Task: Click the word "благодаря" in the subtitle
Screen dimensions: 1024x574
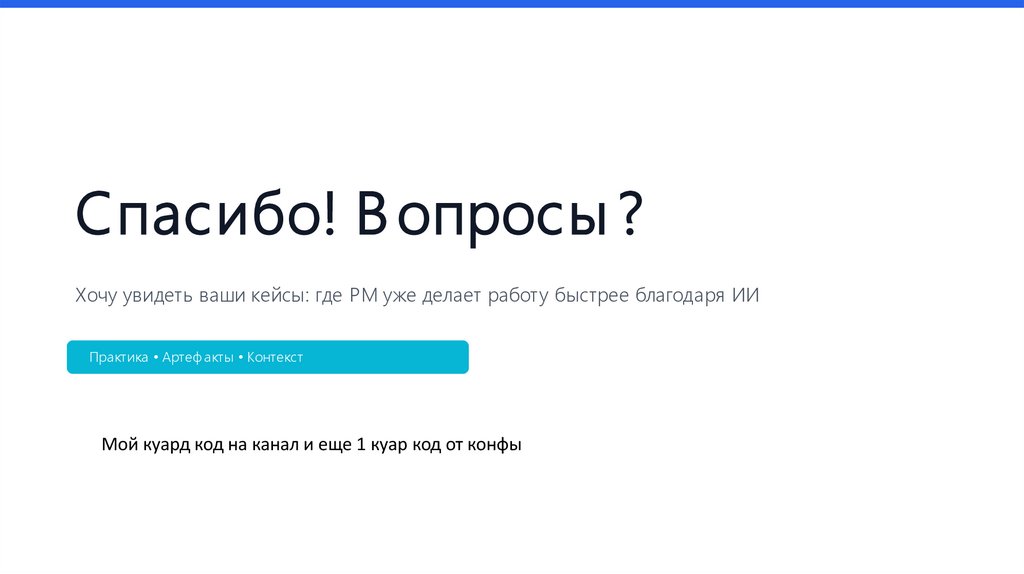Action: pyautogui.click(x=678, y=297)
